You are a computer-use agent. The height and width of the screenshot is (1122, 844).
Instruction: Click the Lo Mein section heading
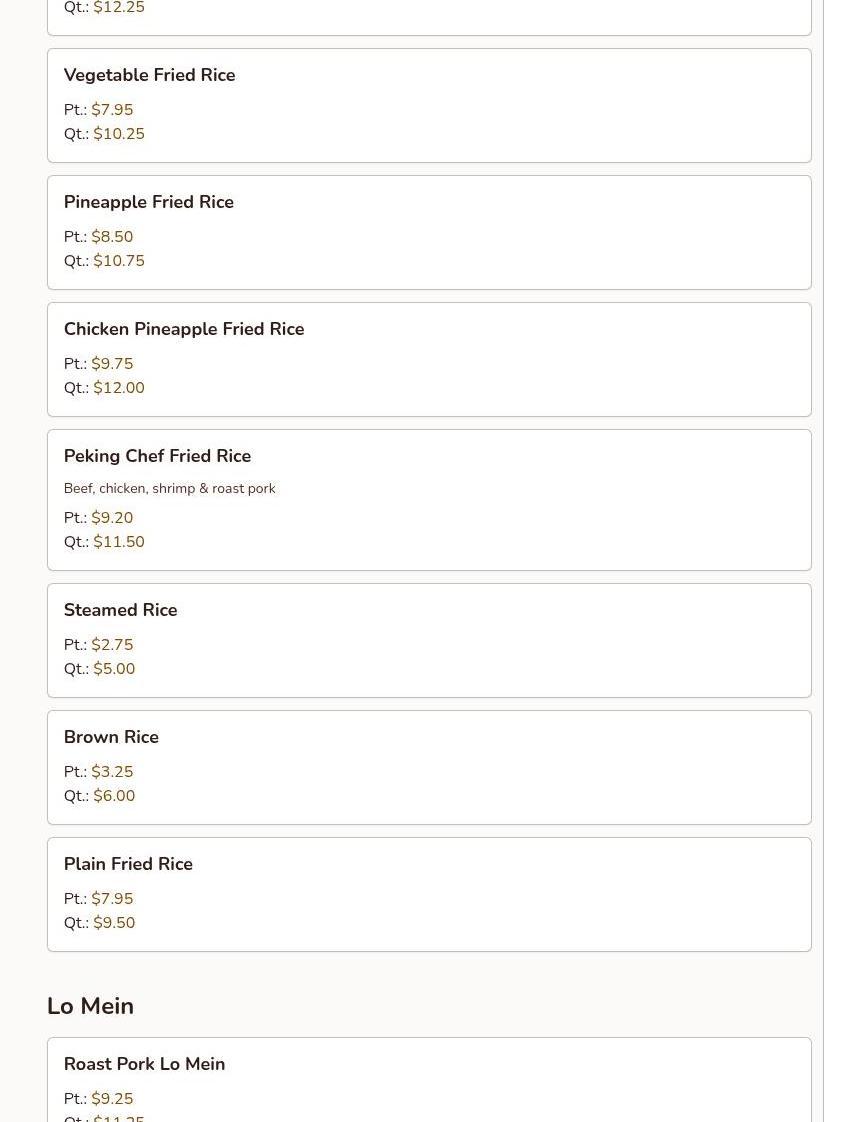90,1006
